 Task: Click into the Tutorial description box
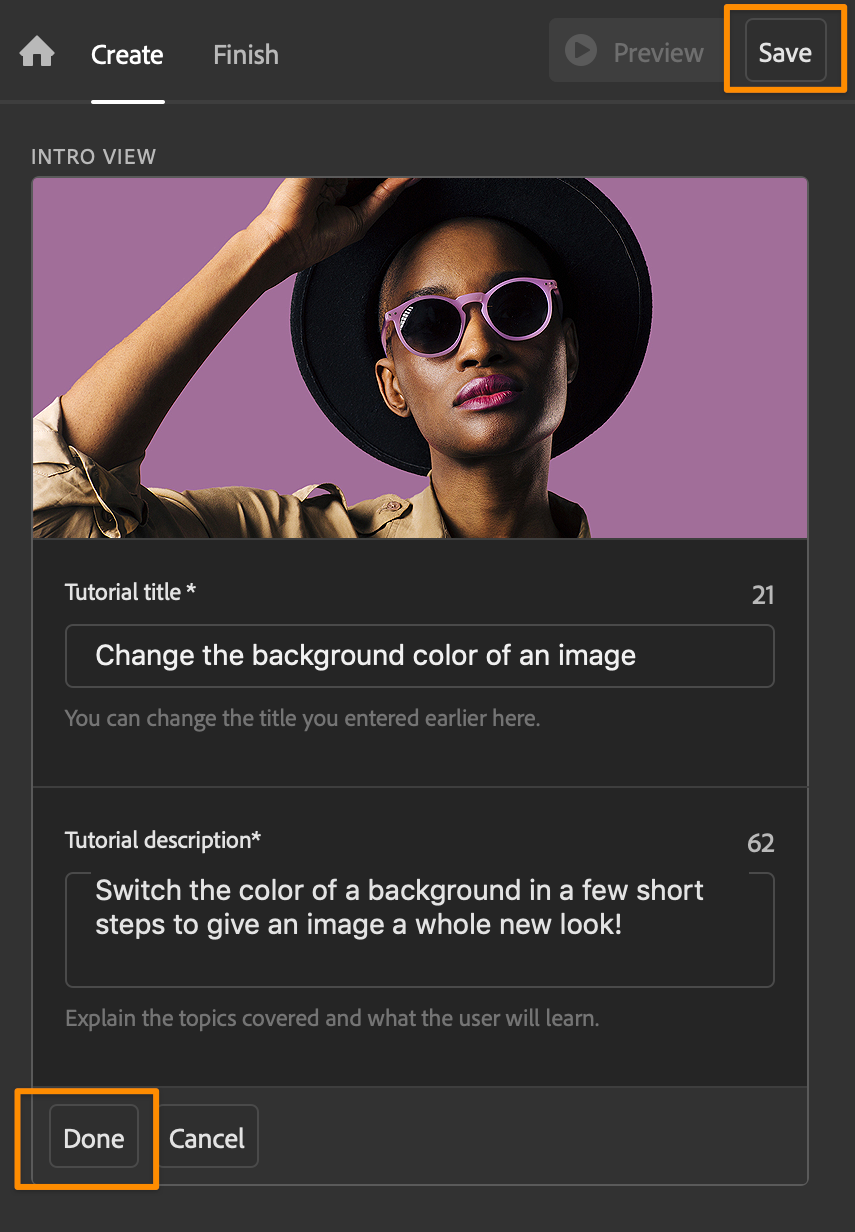(419, 930)
